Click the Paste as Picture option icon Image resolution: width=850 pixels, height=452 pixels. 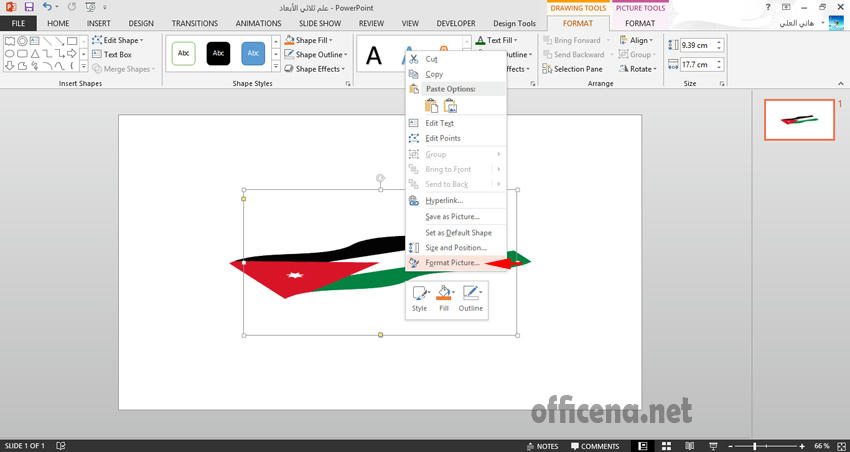pyautogui.click(x=450, y=106)
